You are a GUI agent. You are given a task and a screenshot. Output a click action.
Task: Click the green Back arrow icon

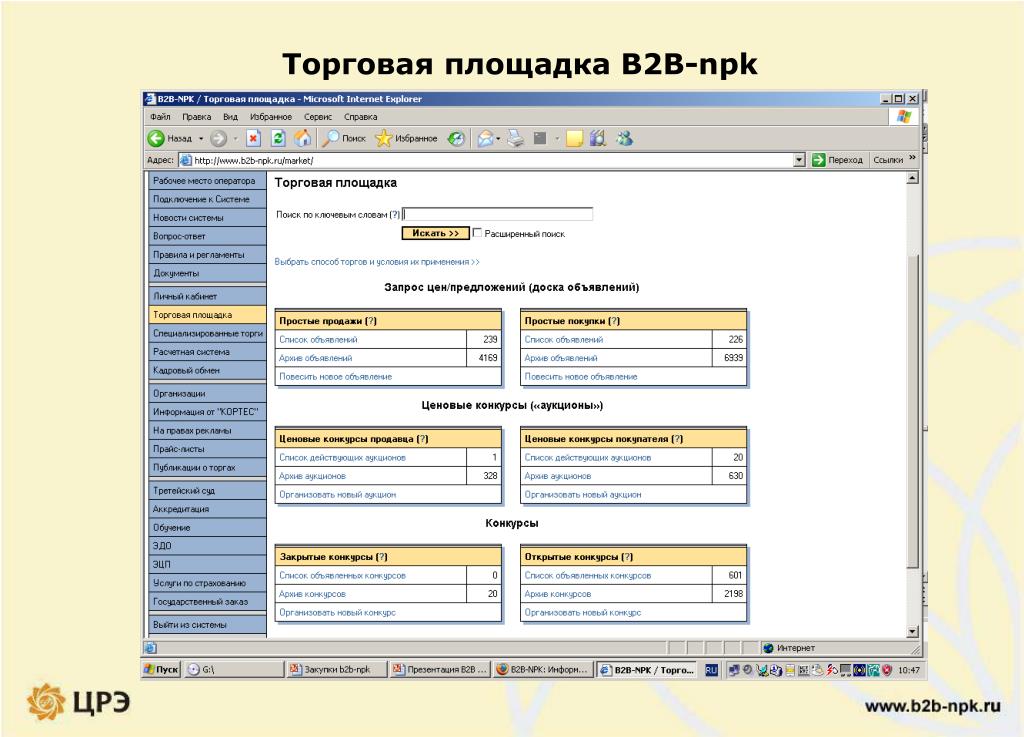click(156, 138)
